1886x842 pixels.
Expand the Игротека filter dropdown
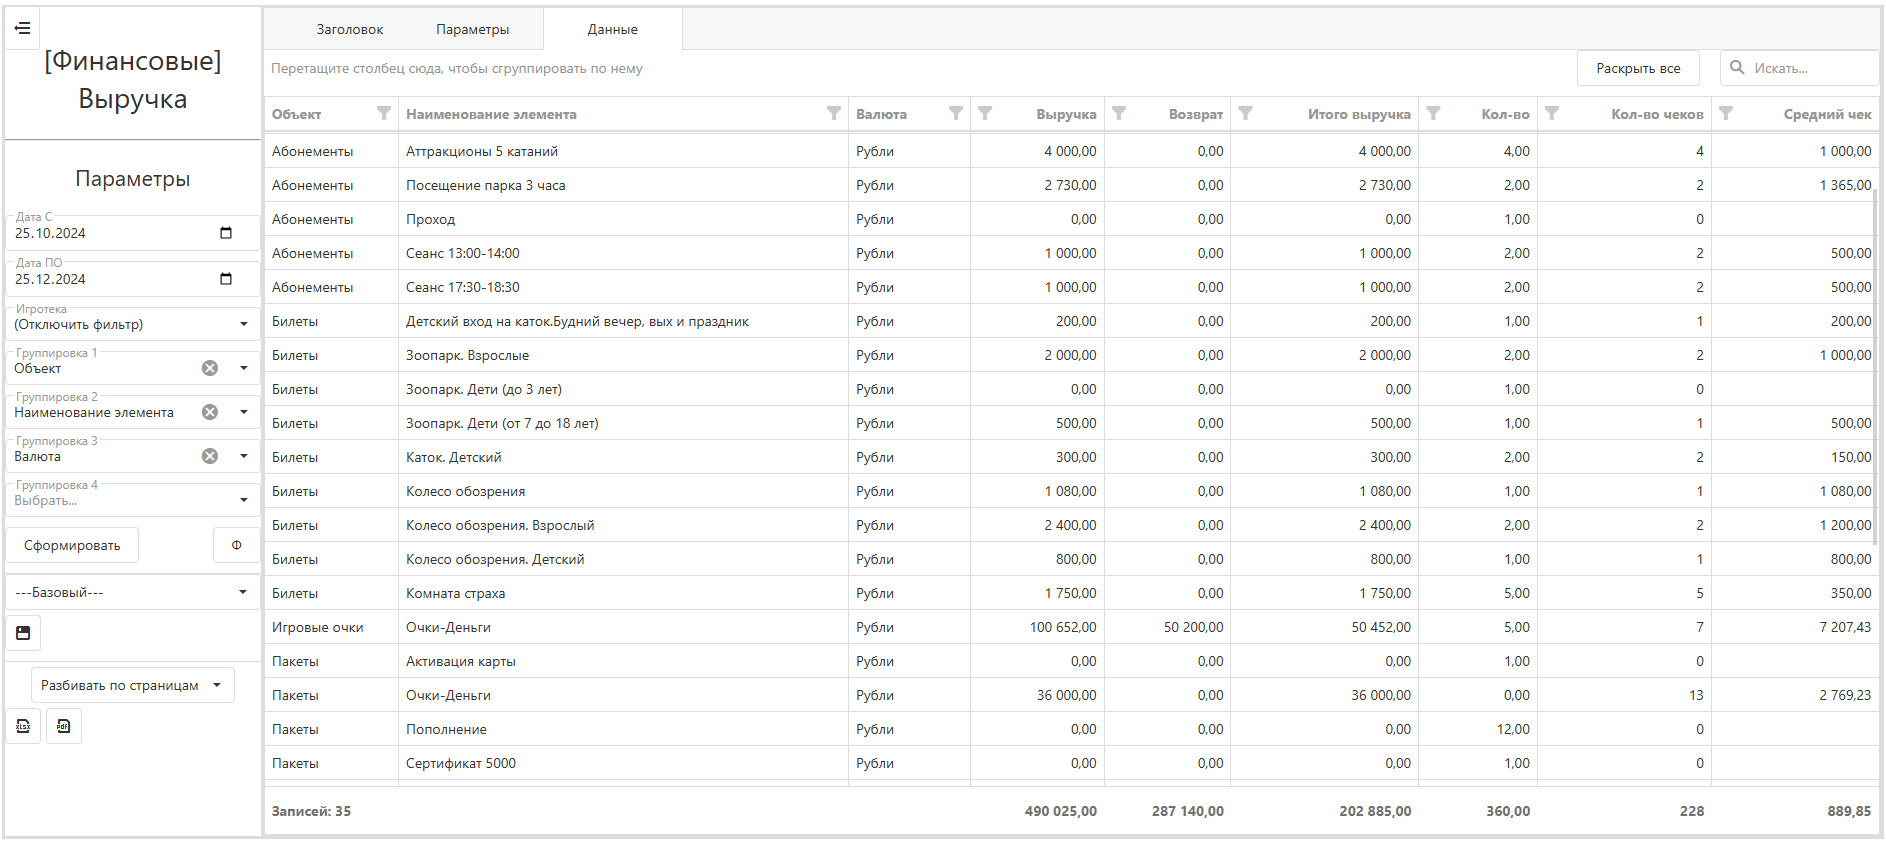(244, 324)
